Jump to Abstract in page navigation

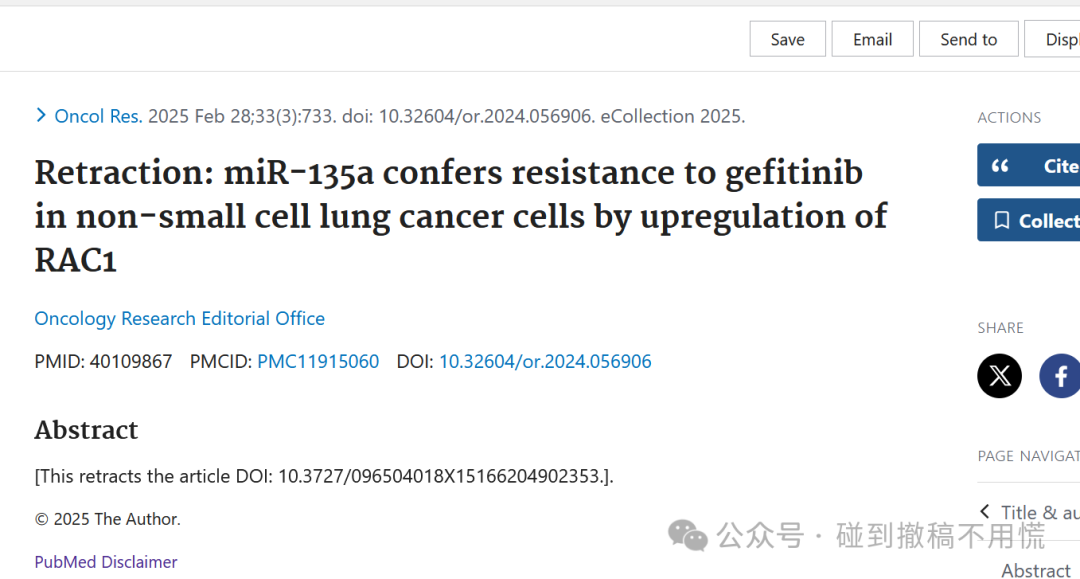point(1035,571)
